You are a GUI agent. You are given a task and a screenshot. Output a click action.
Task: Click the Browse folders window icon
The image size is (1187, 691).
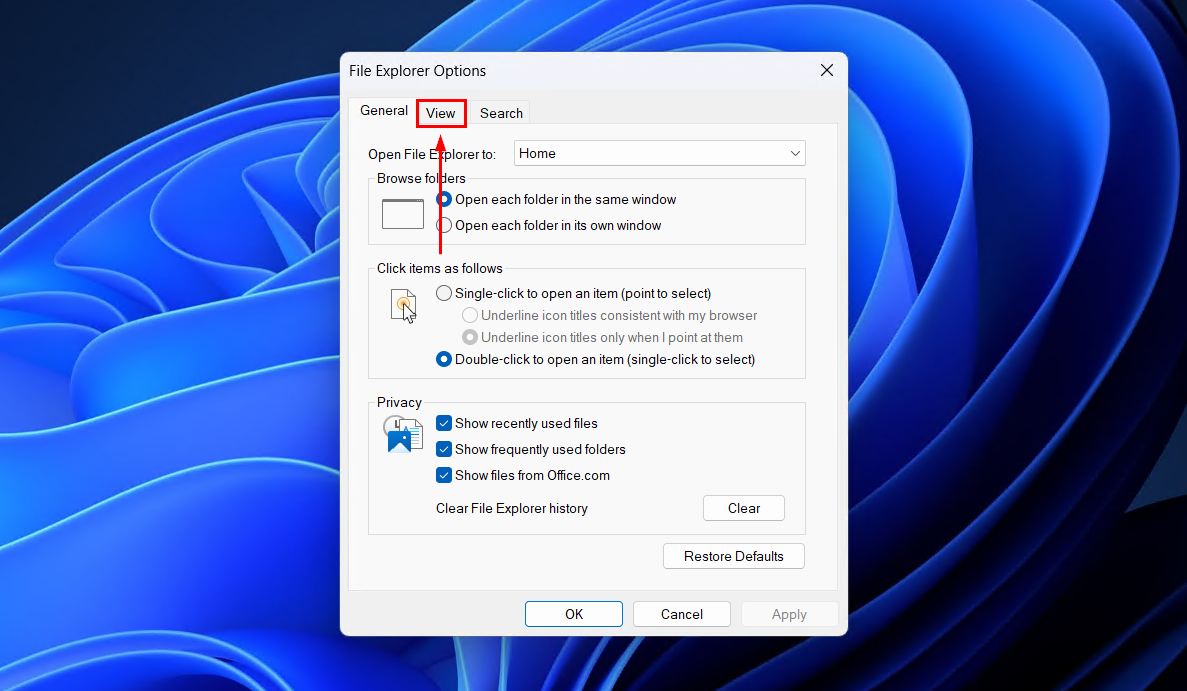coord(403,214)
